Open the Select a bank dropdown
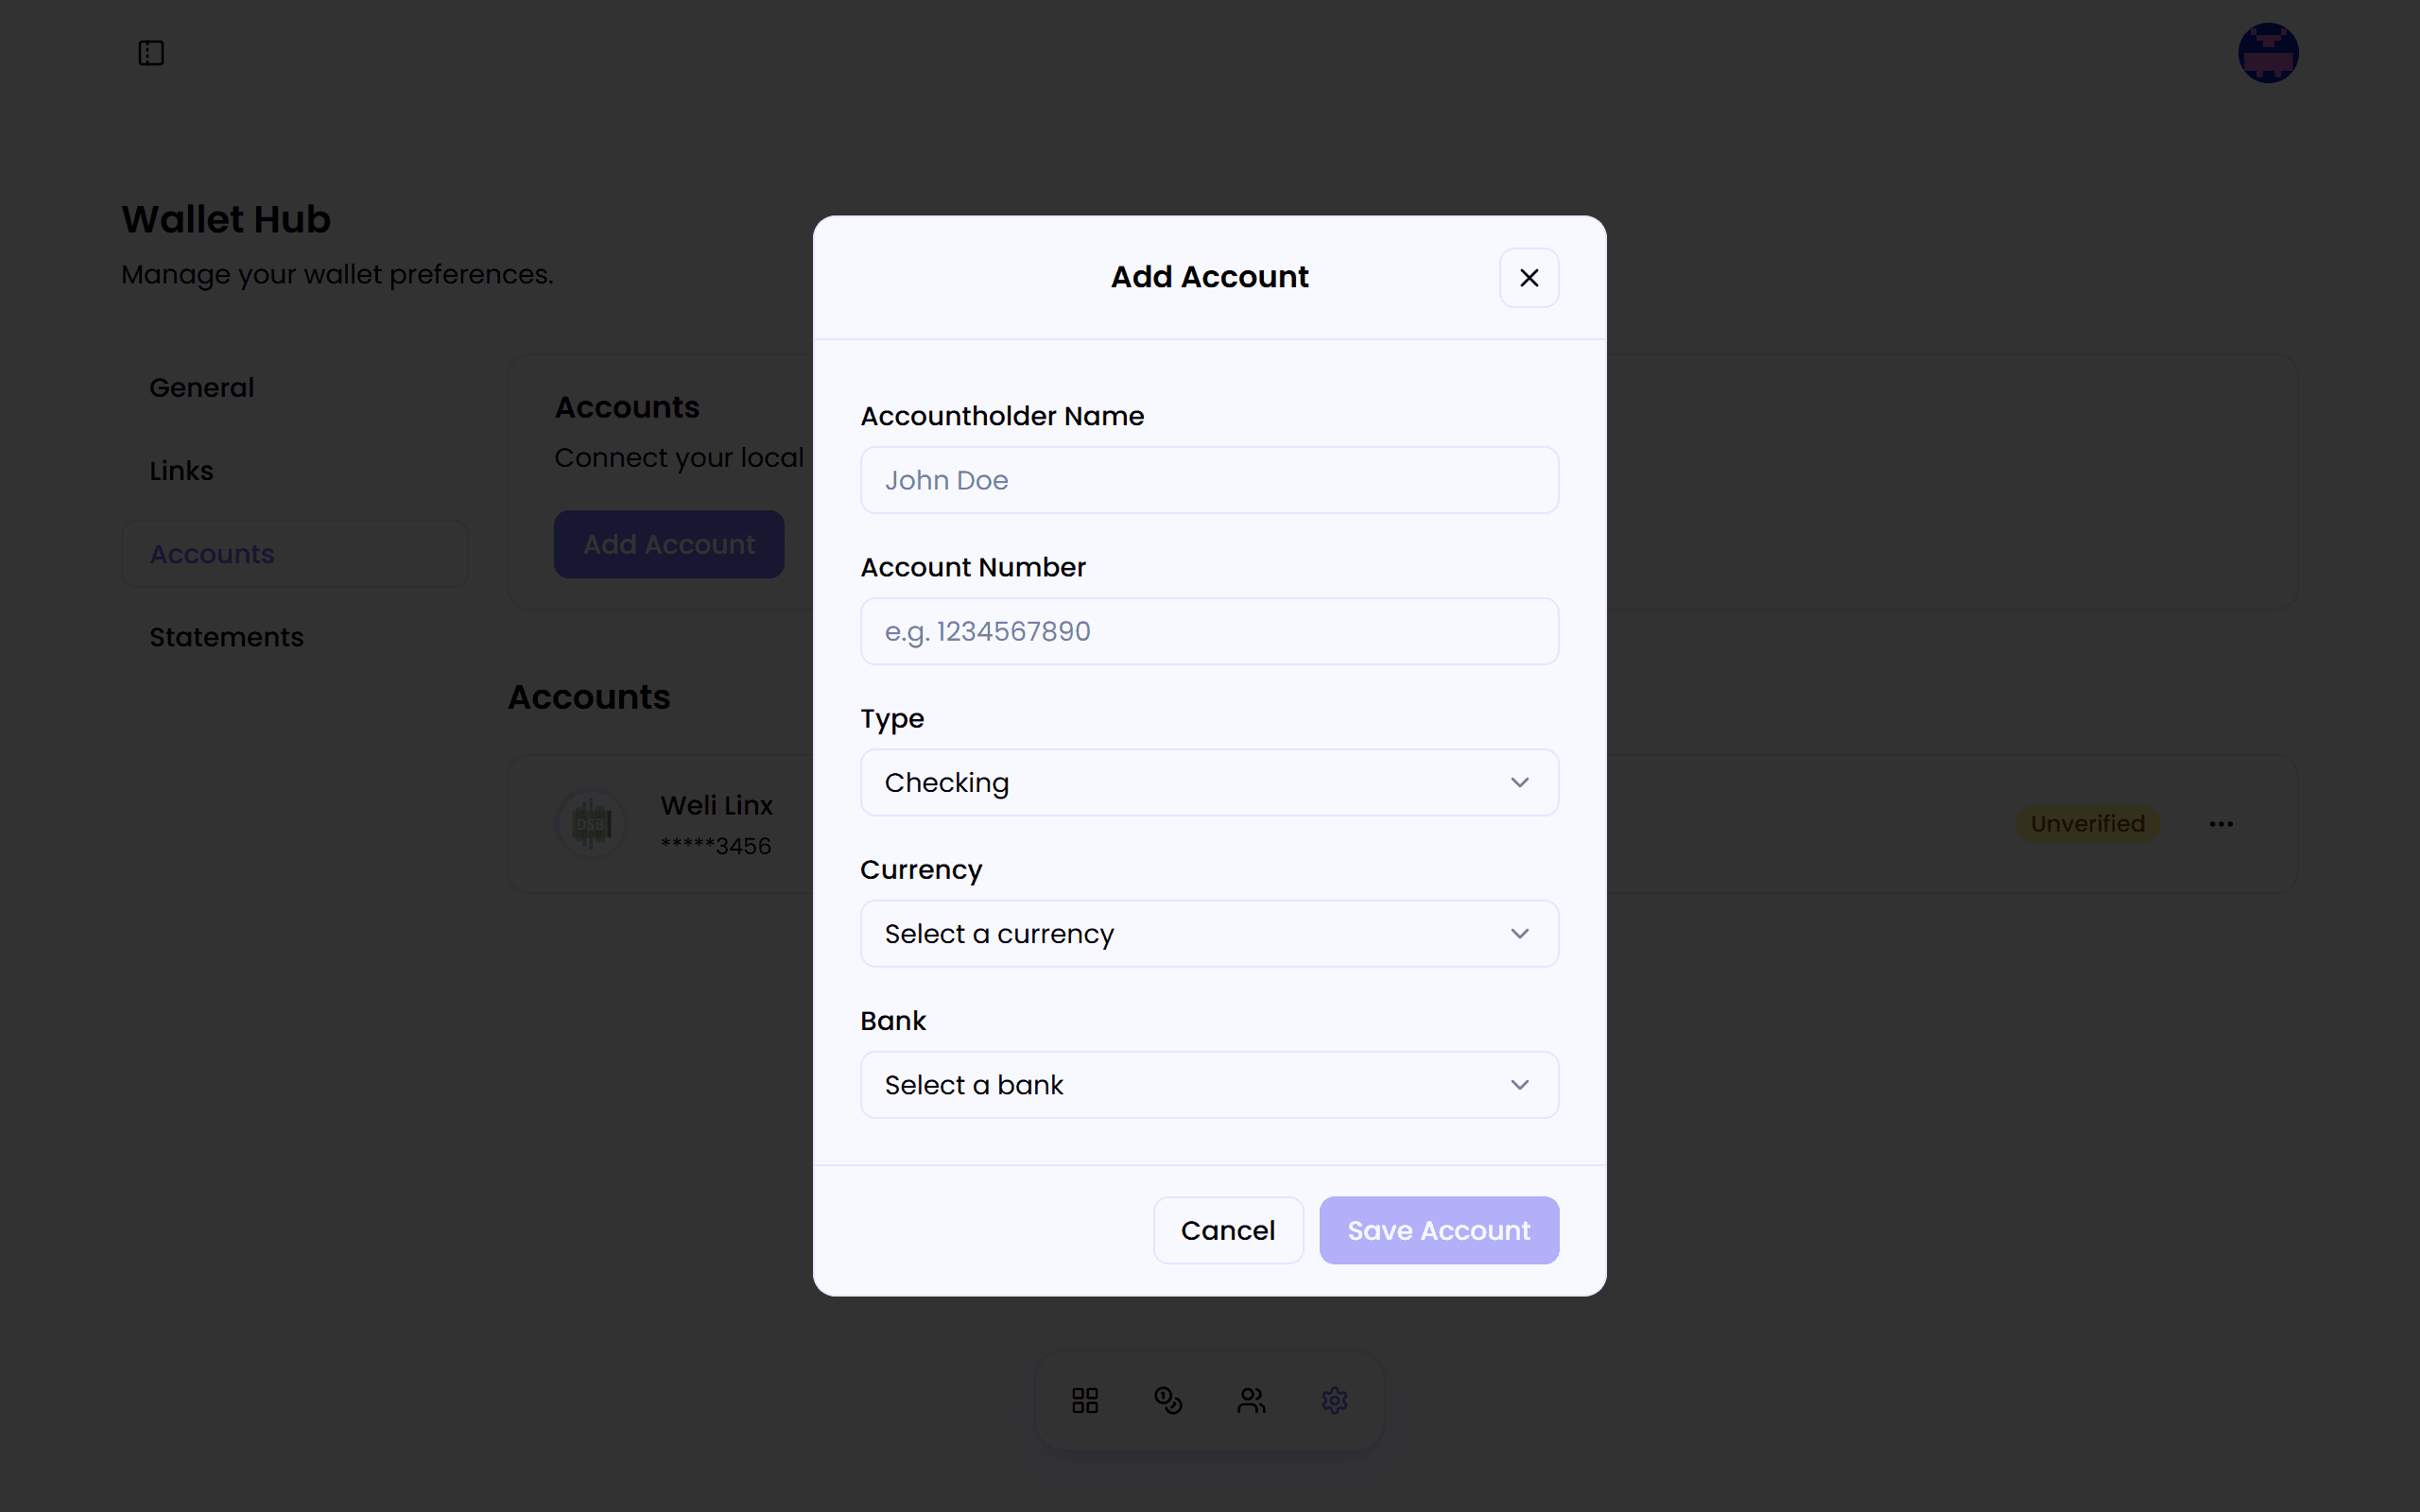 1208,1084
